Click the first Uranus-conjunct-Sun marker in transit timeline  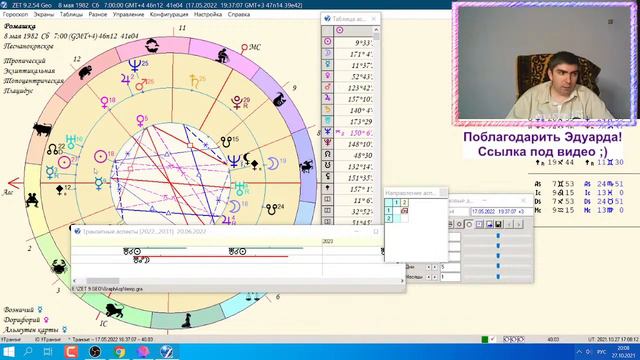point(132,251)
